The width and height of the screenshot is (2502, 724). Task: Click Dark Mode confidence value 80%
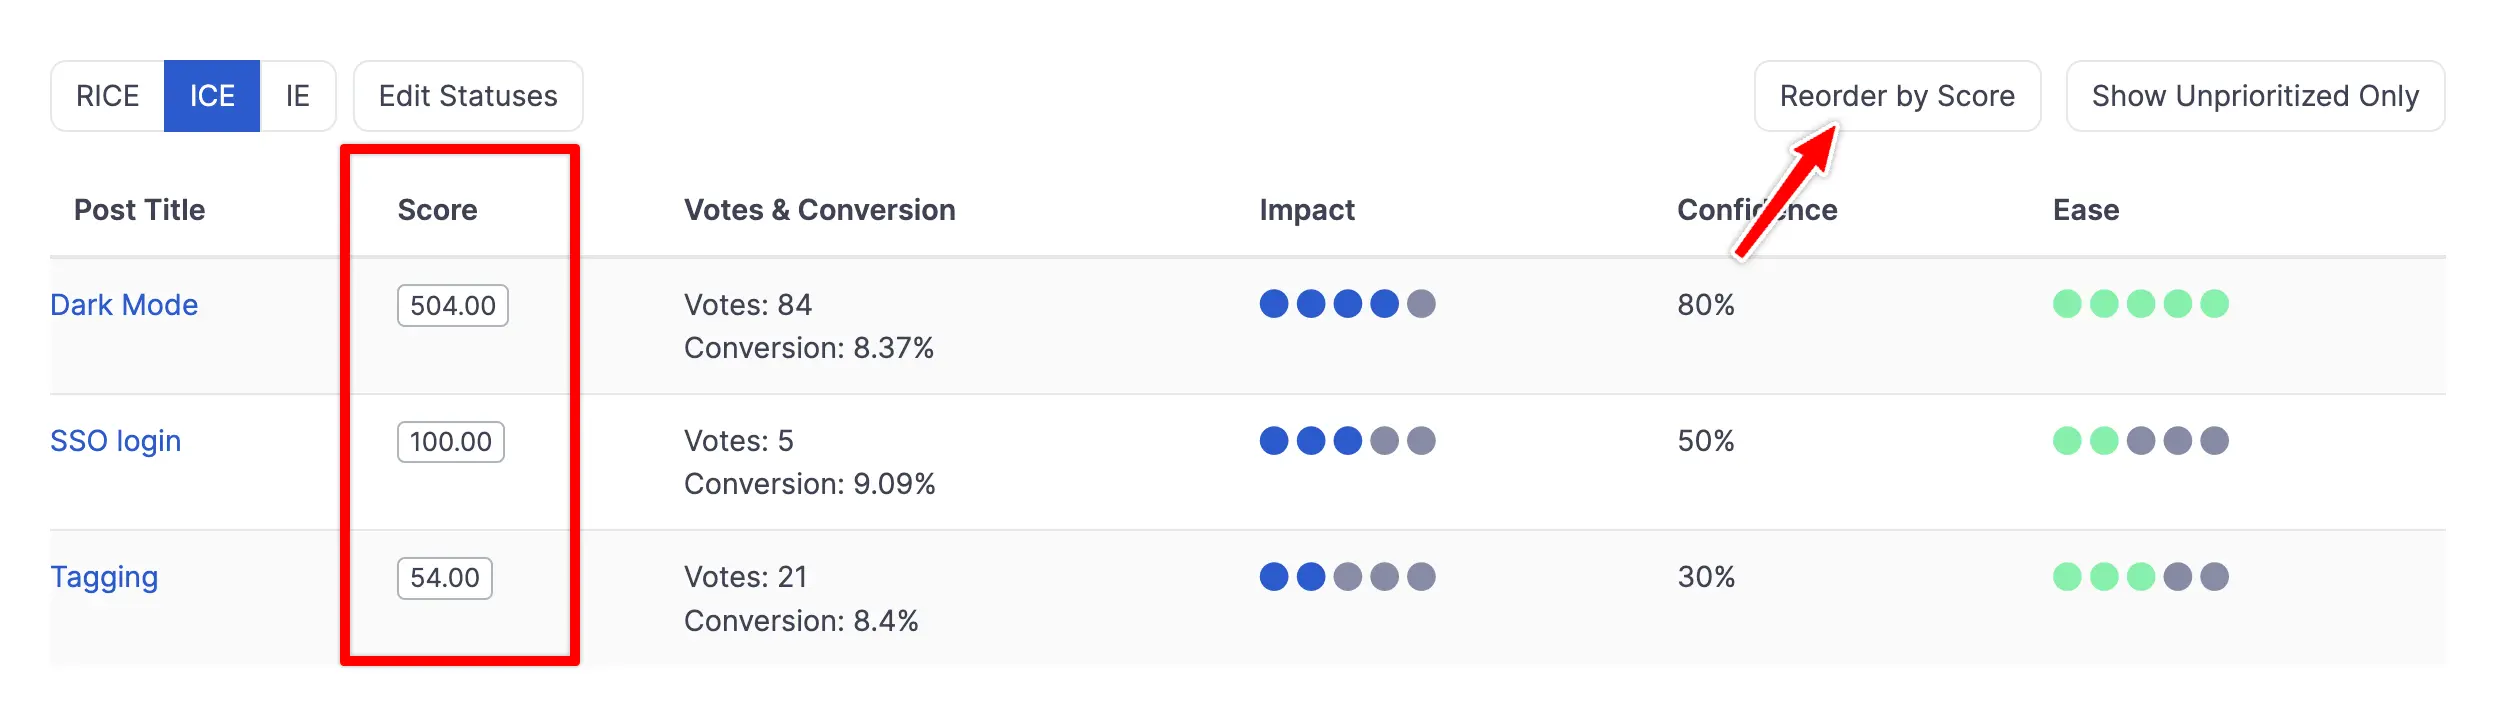click(x=1706, y=305)
